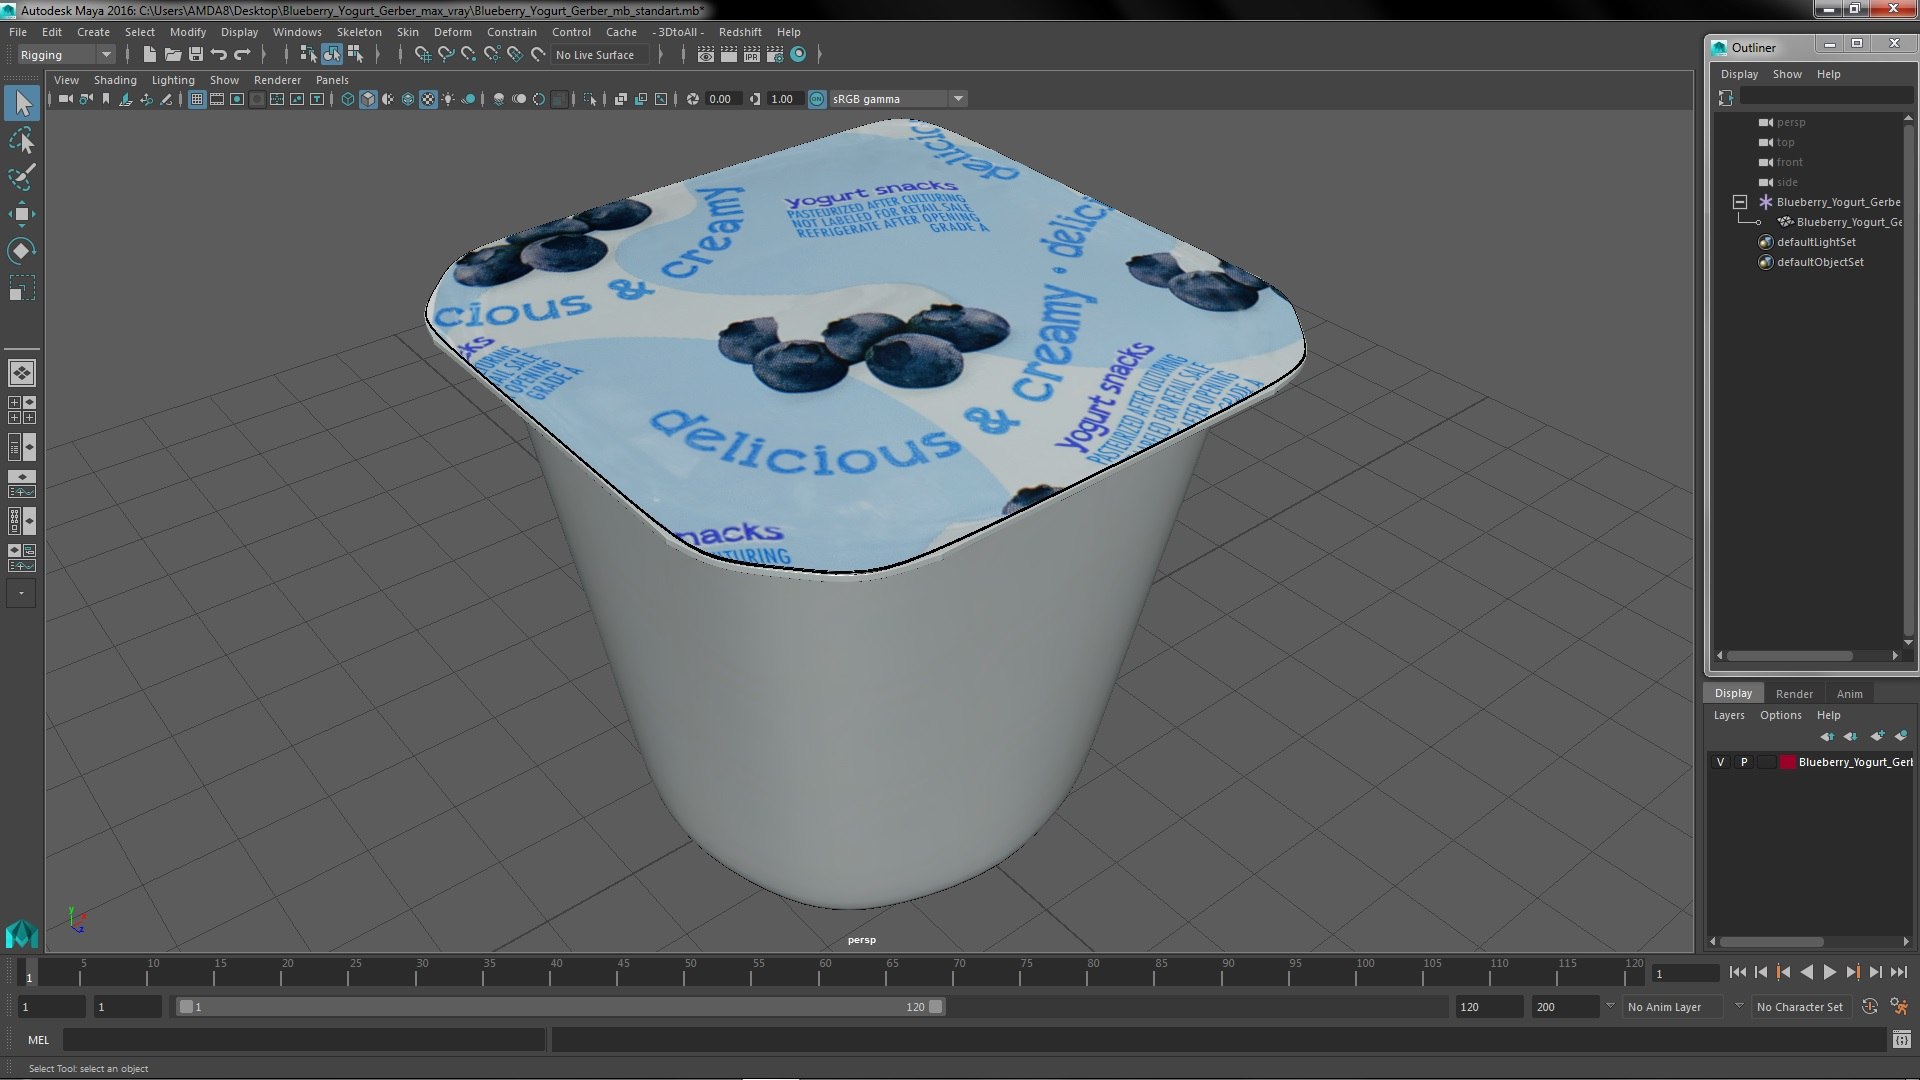Play animation backwards
Image resolution: width=1920 pixels, height=1080 pixels.
tap(1806, 972)
